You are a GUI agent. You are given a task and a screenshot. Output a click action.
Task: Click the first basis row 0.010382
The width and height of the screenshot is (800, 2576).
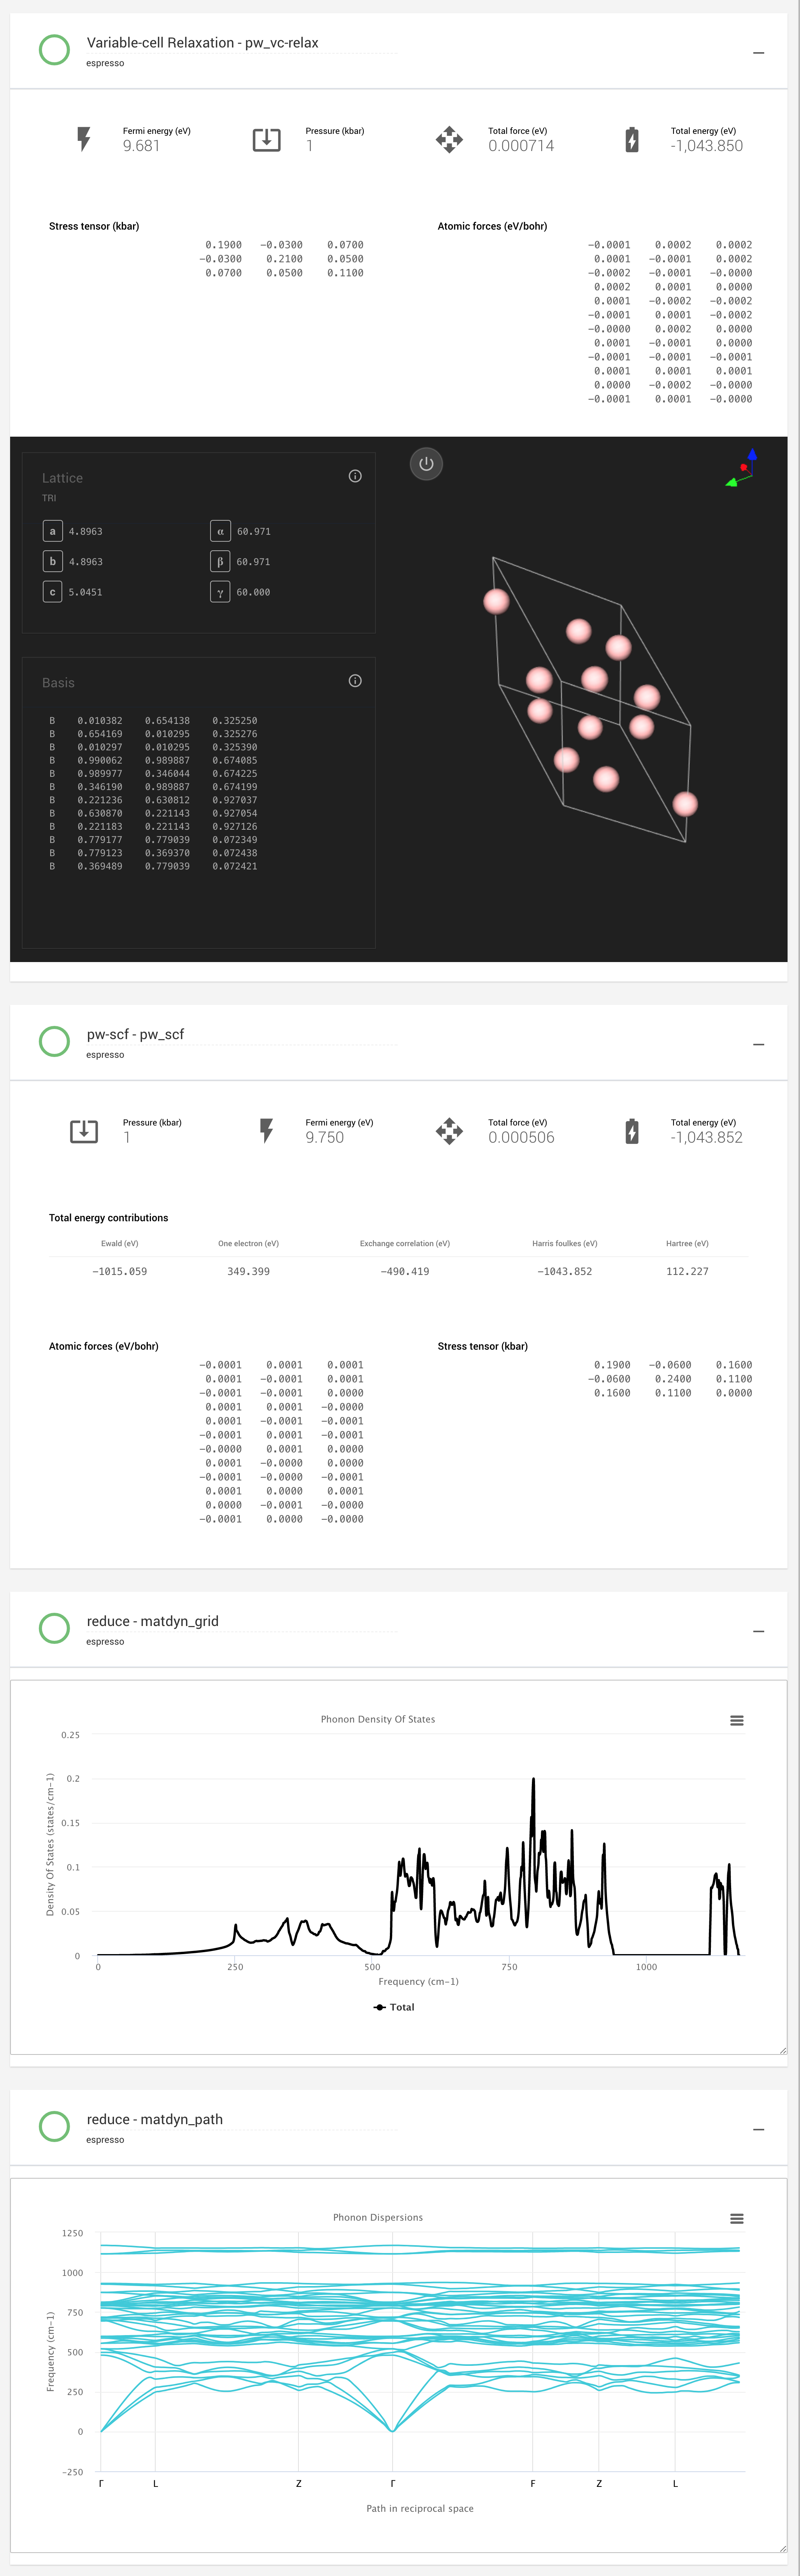153,721
